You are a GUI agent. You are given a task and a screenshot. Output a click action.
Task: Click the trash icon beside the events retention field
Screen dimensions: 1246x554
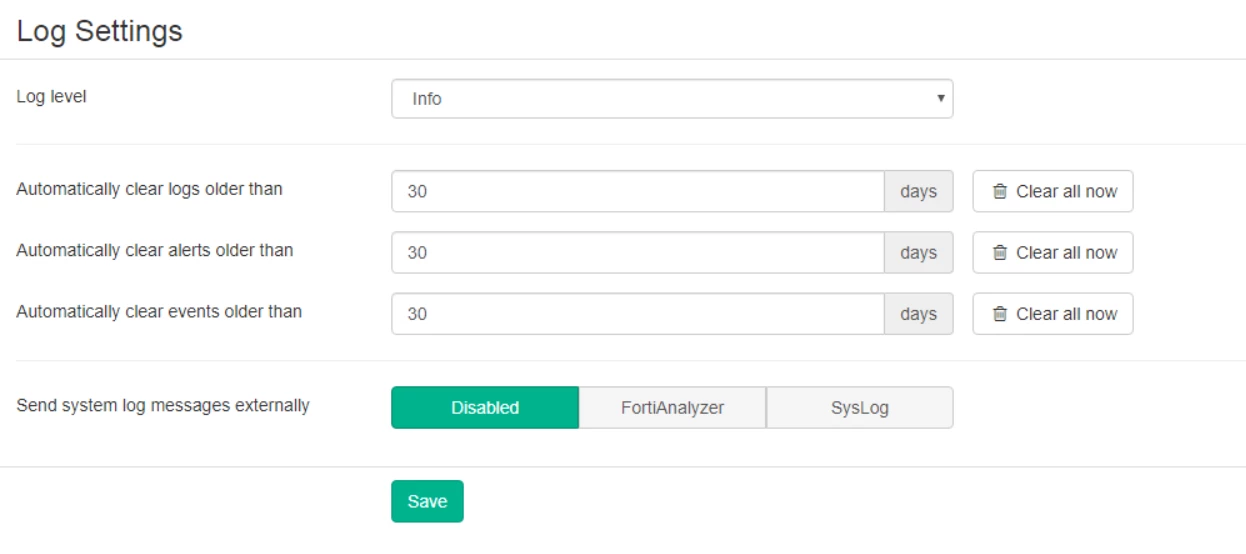(x=1000, y=314)
